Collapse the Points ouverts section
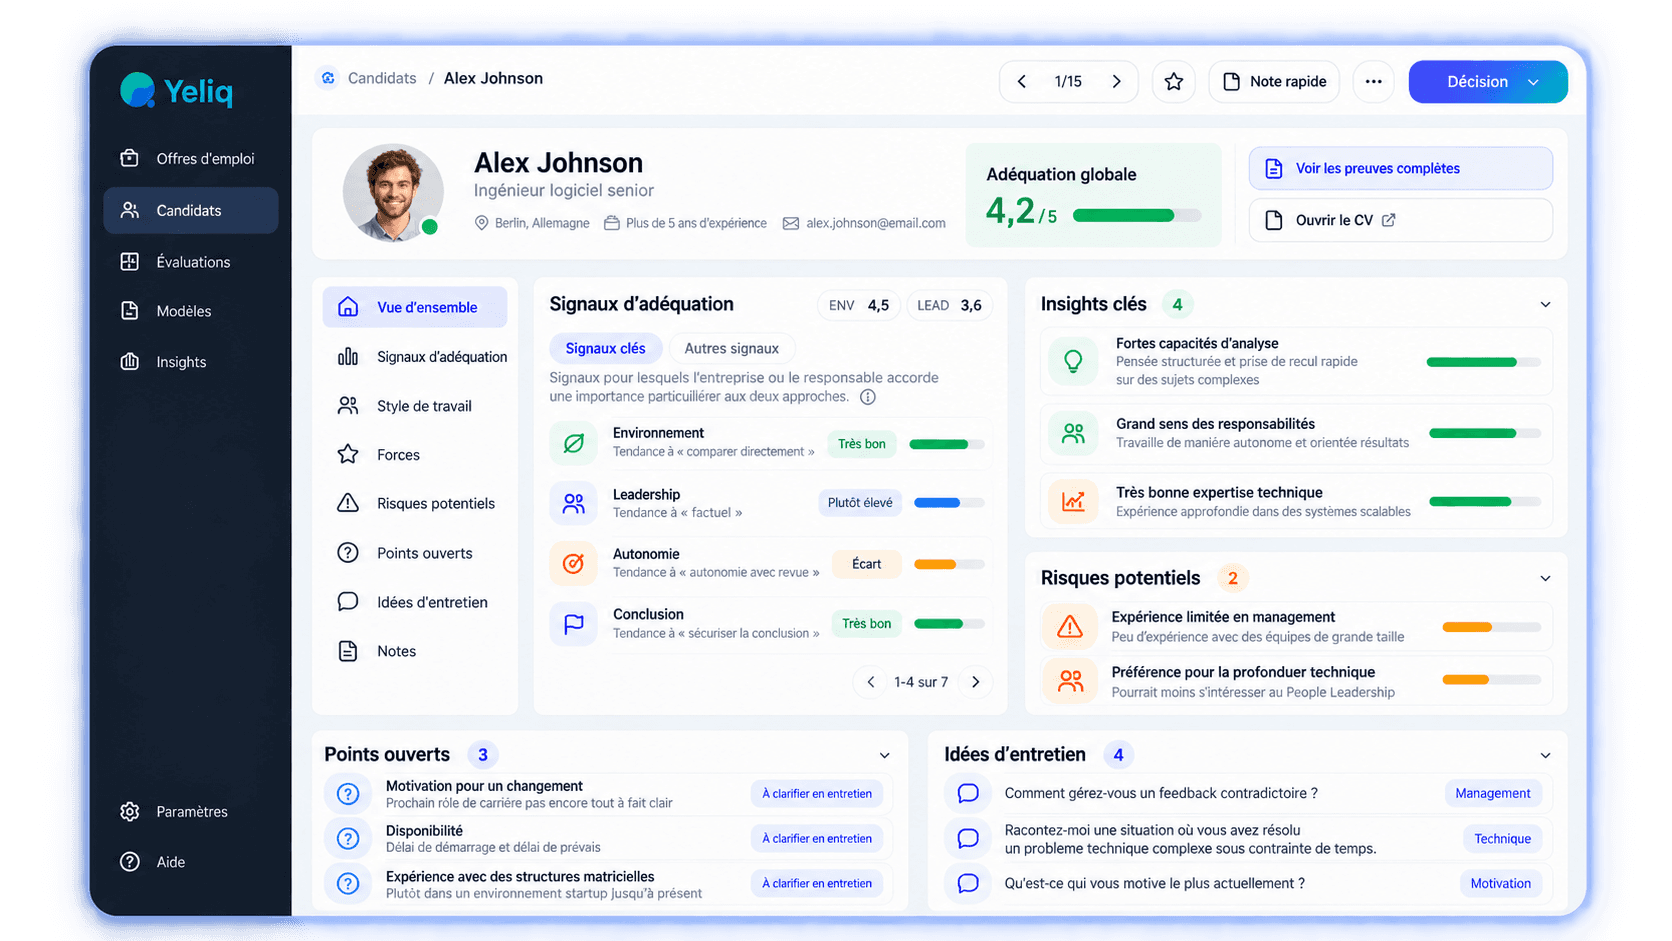 coord(885,756)
